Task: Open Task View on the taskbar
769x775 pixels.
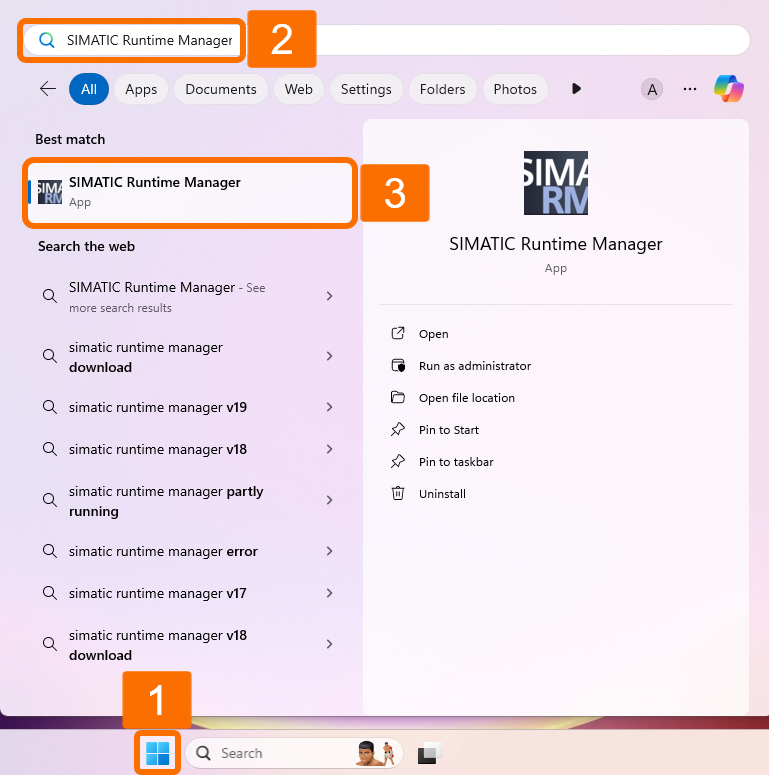Action: (429, 753)
